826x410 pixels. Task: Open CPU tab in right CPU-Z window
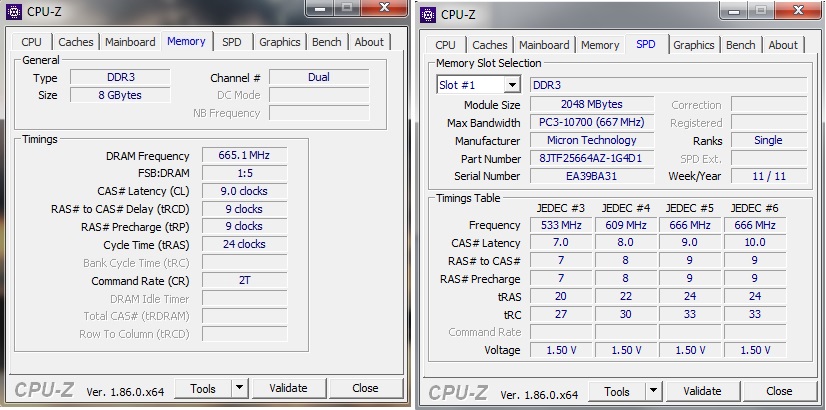click(446, 45)
